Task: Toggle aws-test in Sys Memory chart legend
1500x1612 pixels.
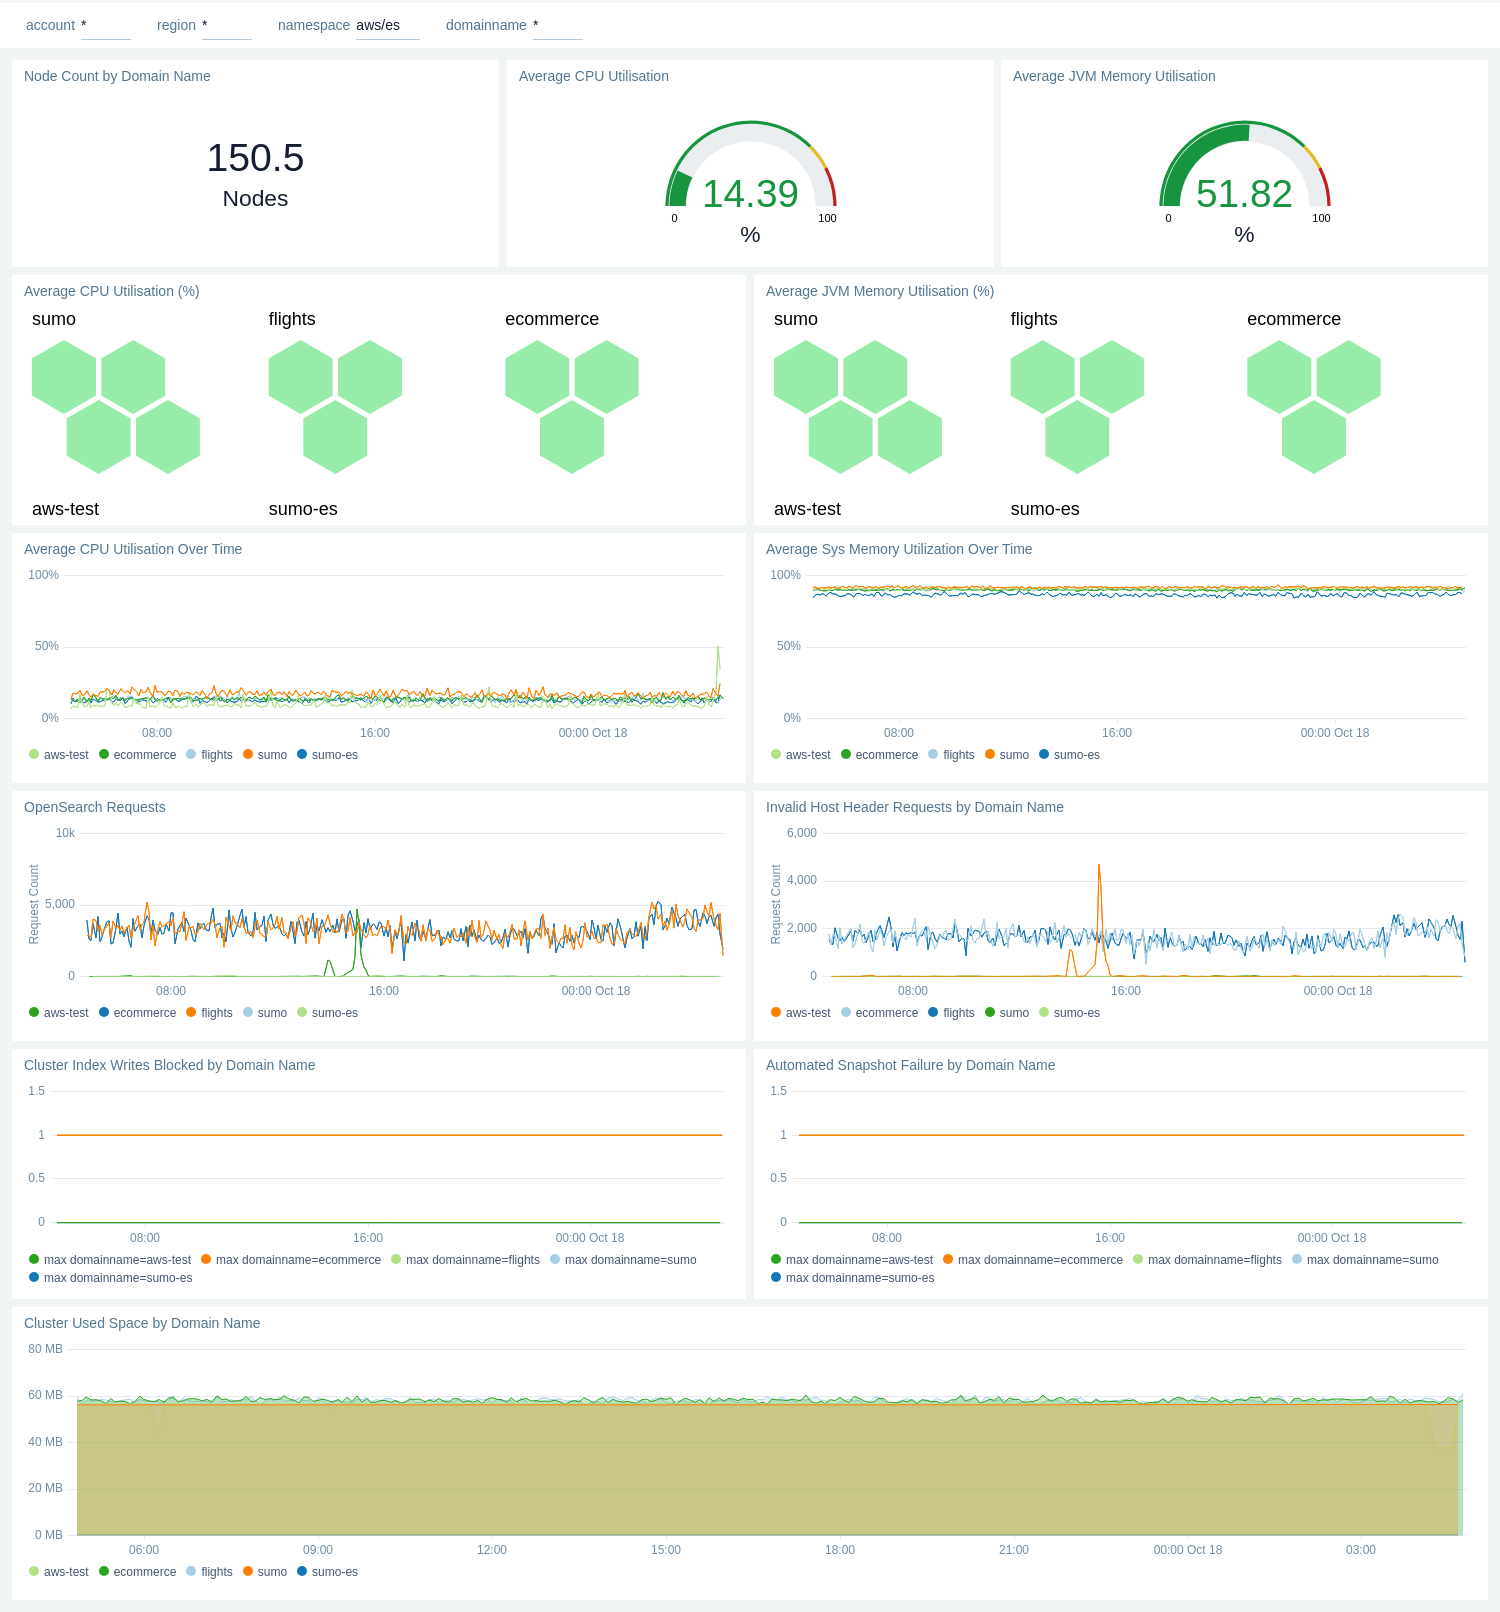Action: pyautogui.click(x=801, y=755)
